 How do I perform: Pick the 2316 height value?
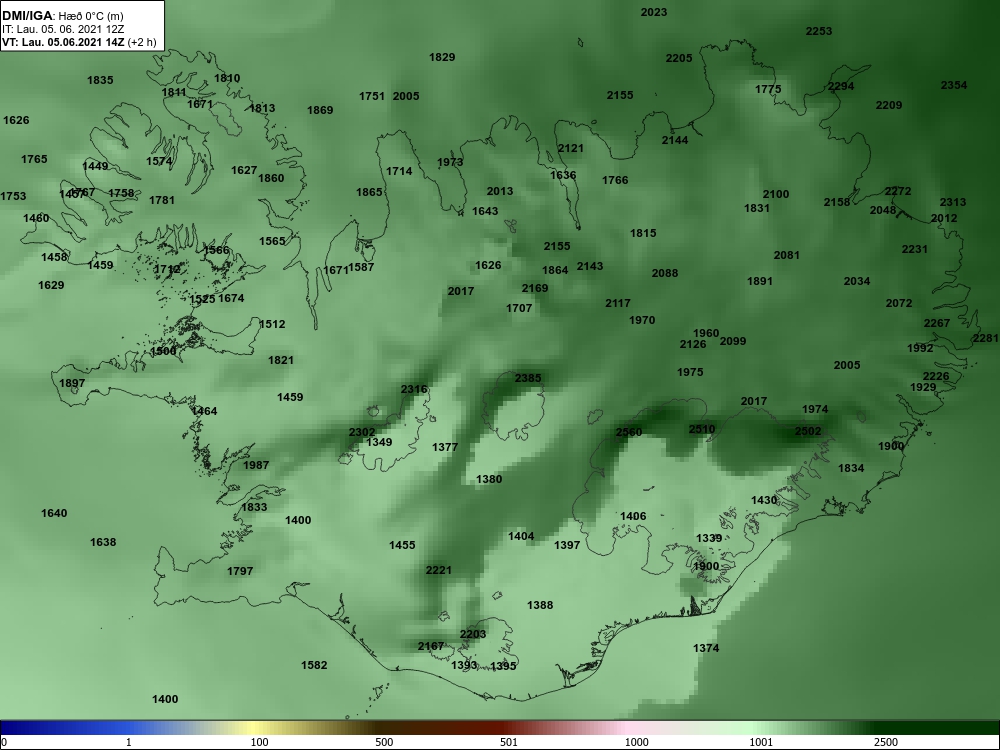(x=414, y=390)
